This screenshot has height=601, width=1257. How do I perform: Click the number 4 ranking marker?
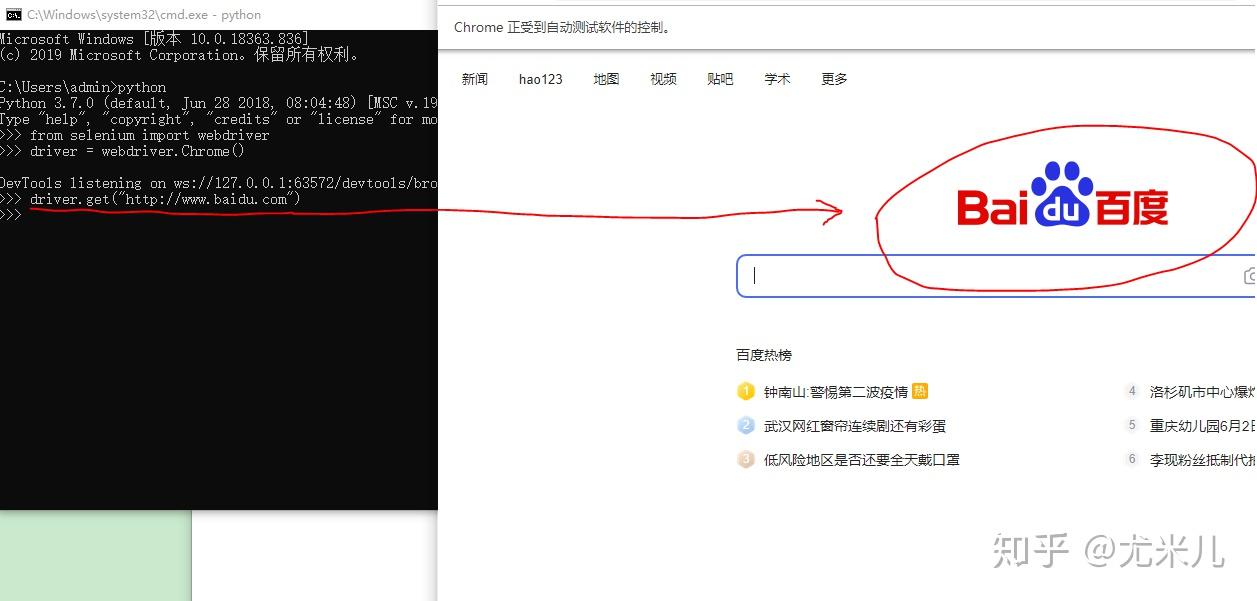pyautogui.click(x=1131, y=391)
